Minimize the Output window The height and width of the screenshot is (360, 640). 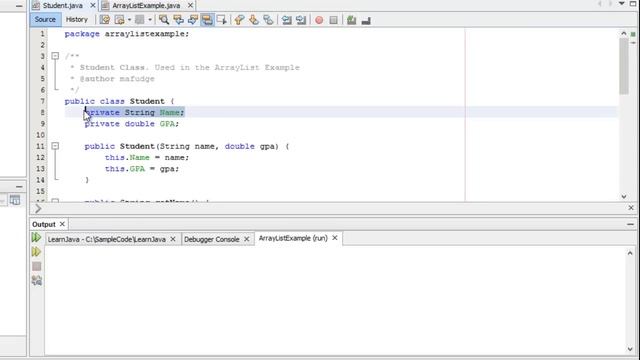631,224
